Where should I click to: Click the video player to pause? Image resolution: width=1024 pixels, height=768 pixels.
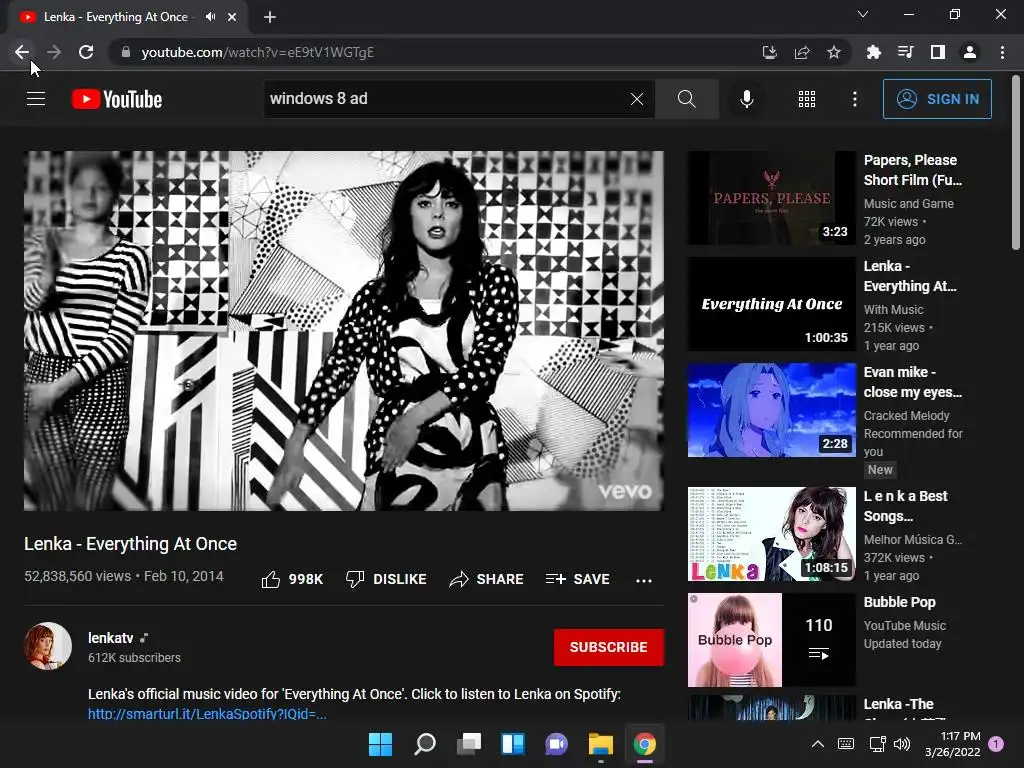344,330
